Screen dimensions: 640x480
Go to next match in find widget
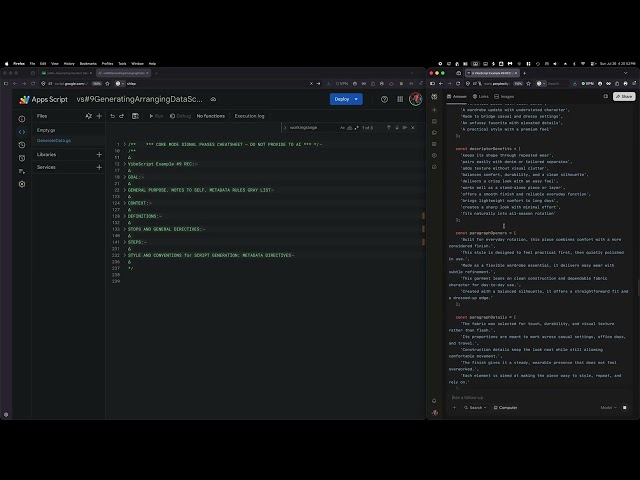tap(397, 127)
